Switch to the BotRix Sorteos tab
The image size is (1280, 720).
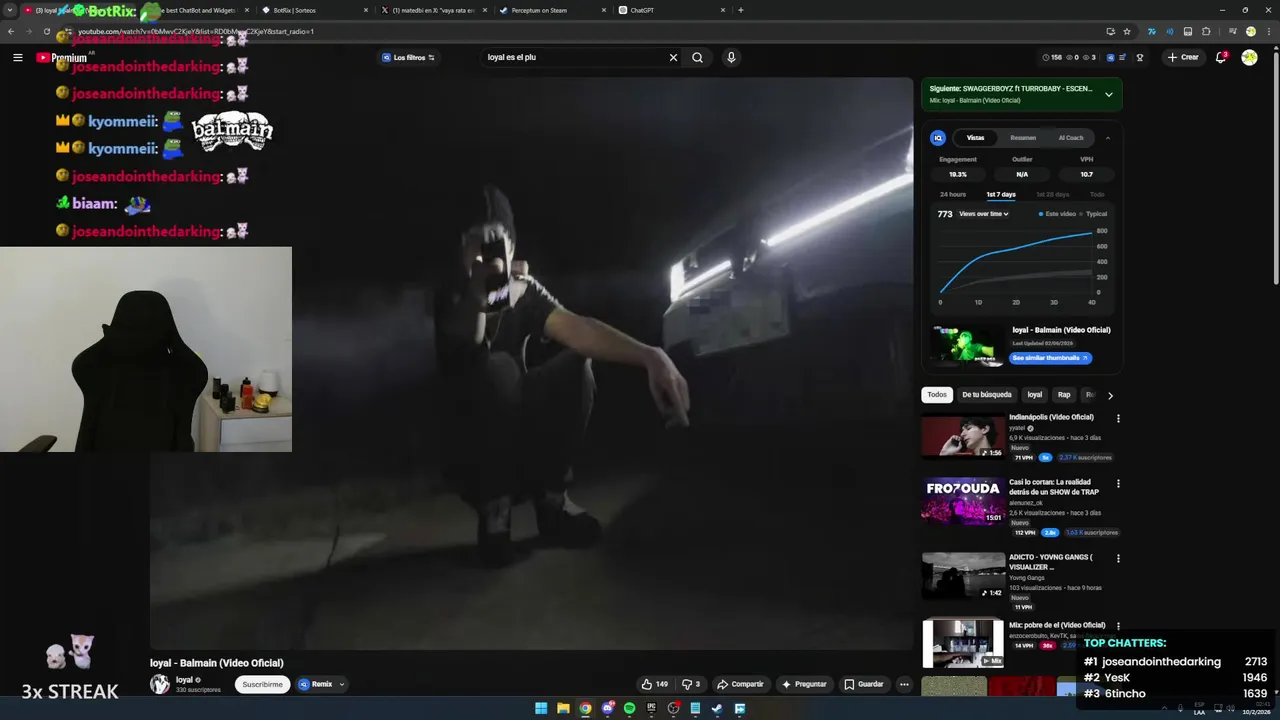[x=313, y=10]
